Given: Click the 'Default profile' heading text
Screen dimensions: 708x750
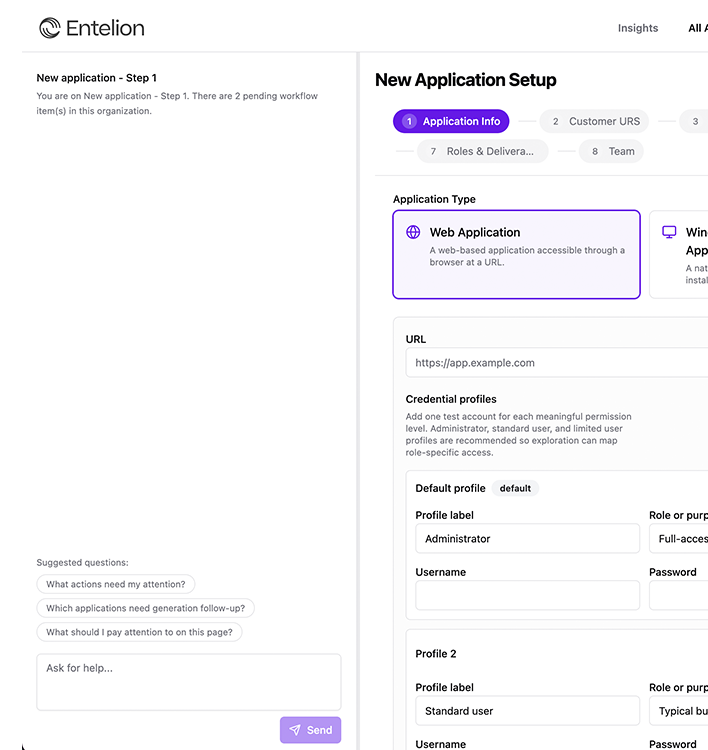Looking at the screenshot, I should (450, 488).
